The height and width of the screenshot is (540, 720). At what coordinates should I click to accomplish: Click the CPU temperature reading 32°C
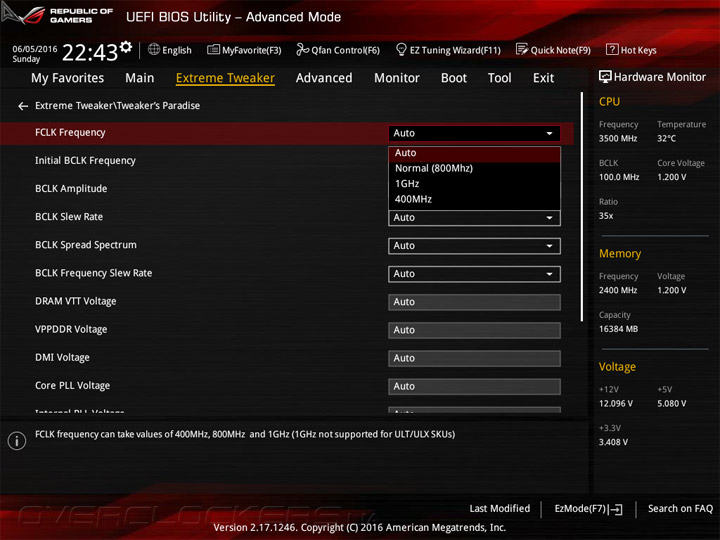(666, 139)
